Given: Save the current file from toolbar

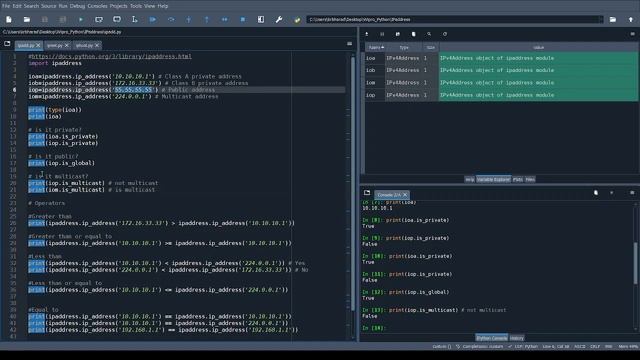Looking at the screenshot, I should (44, 20).
